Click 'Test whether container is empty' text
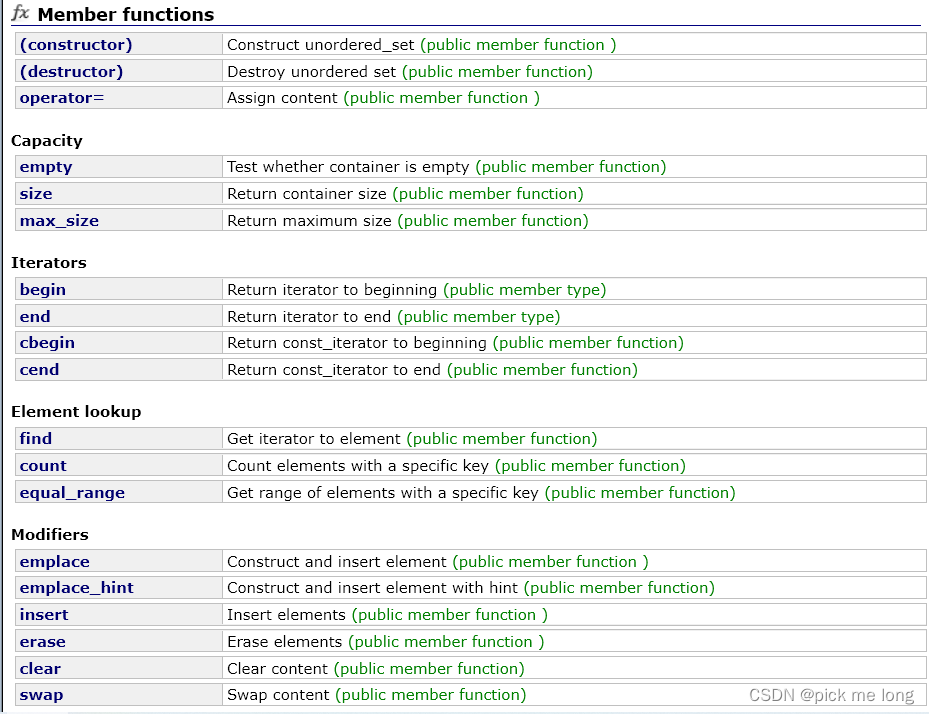This screenshot has height=714, width=929. click(348, 167)
